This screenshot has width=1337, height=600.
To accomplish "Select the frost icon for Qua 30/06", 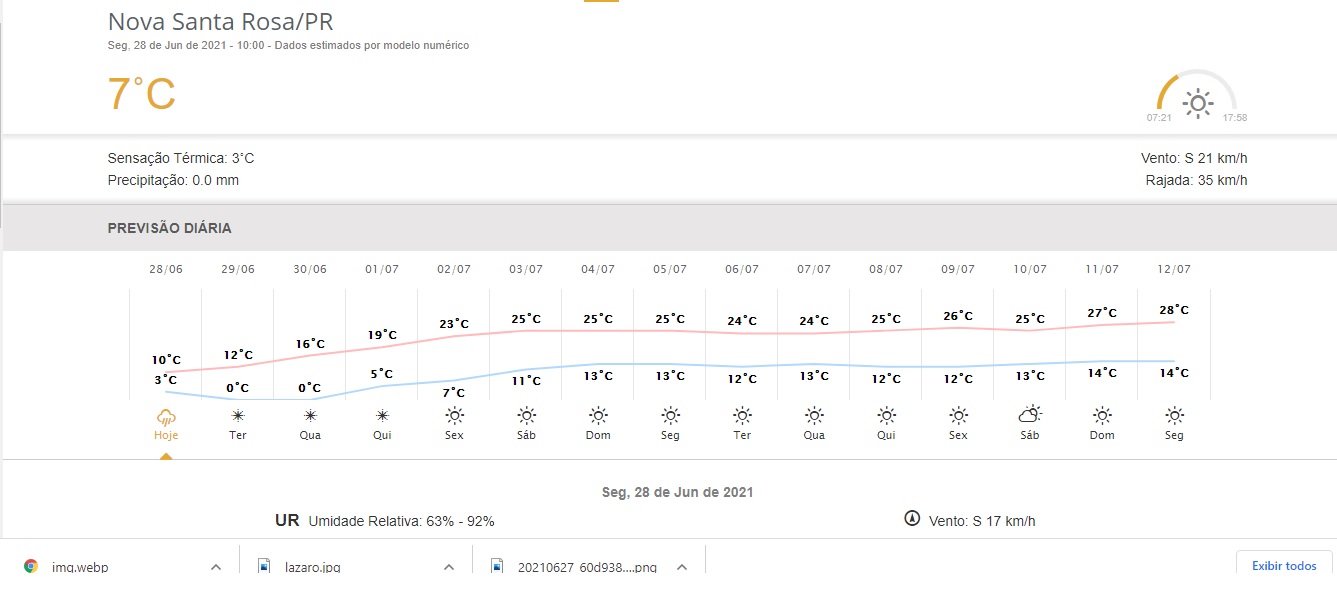I will [x=310, y=415].
